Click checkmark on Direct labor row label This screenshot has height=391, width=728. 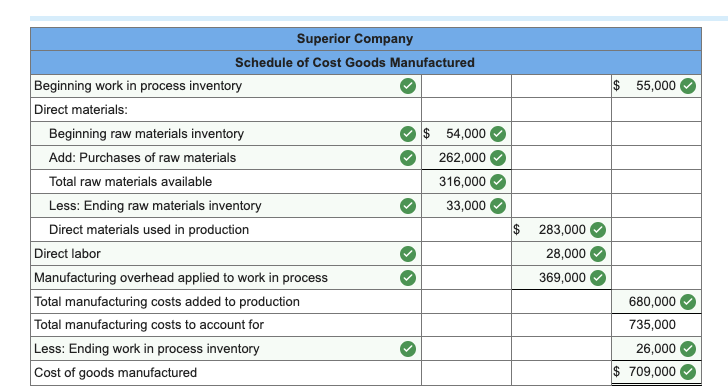click(408, 254)
